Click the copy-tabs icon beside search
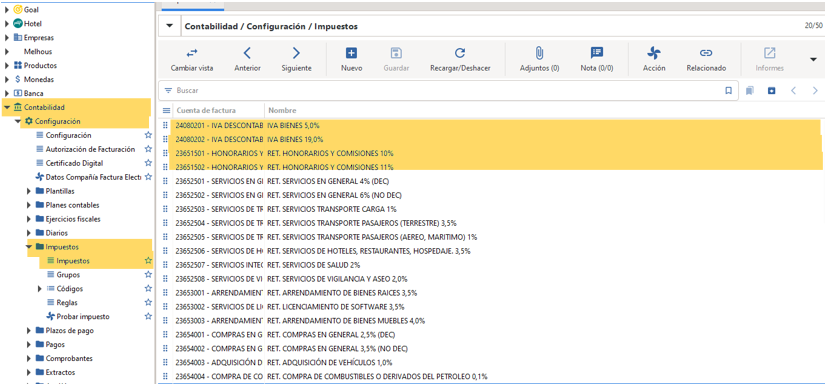The image size is (827, 384). pyautogui.click(x=749, y=91)
